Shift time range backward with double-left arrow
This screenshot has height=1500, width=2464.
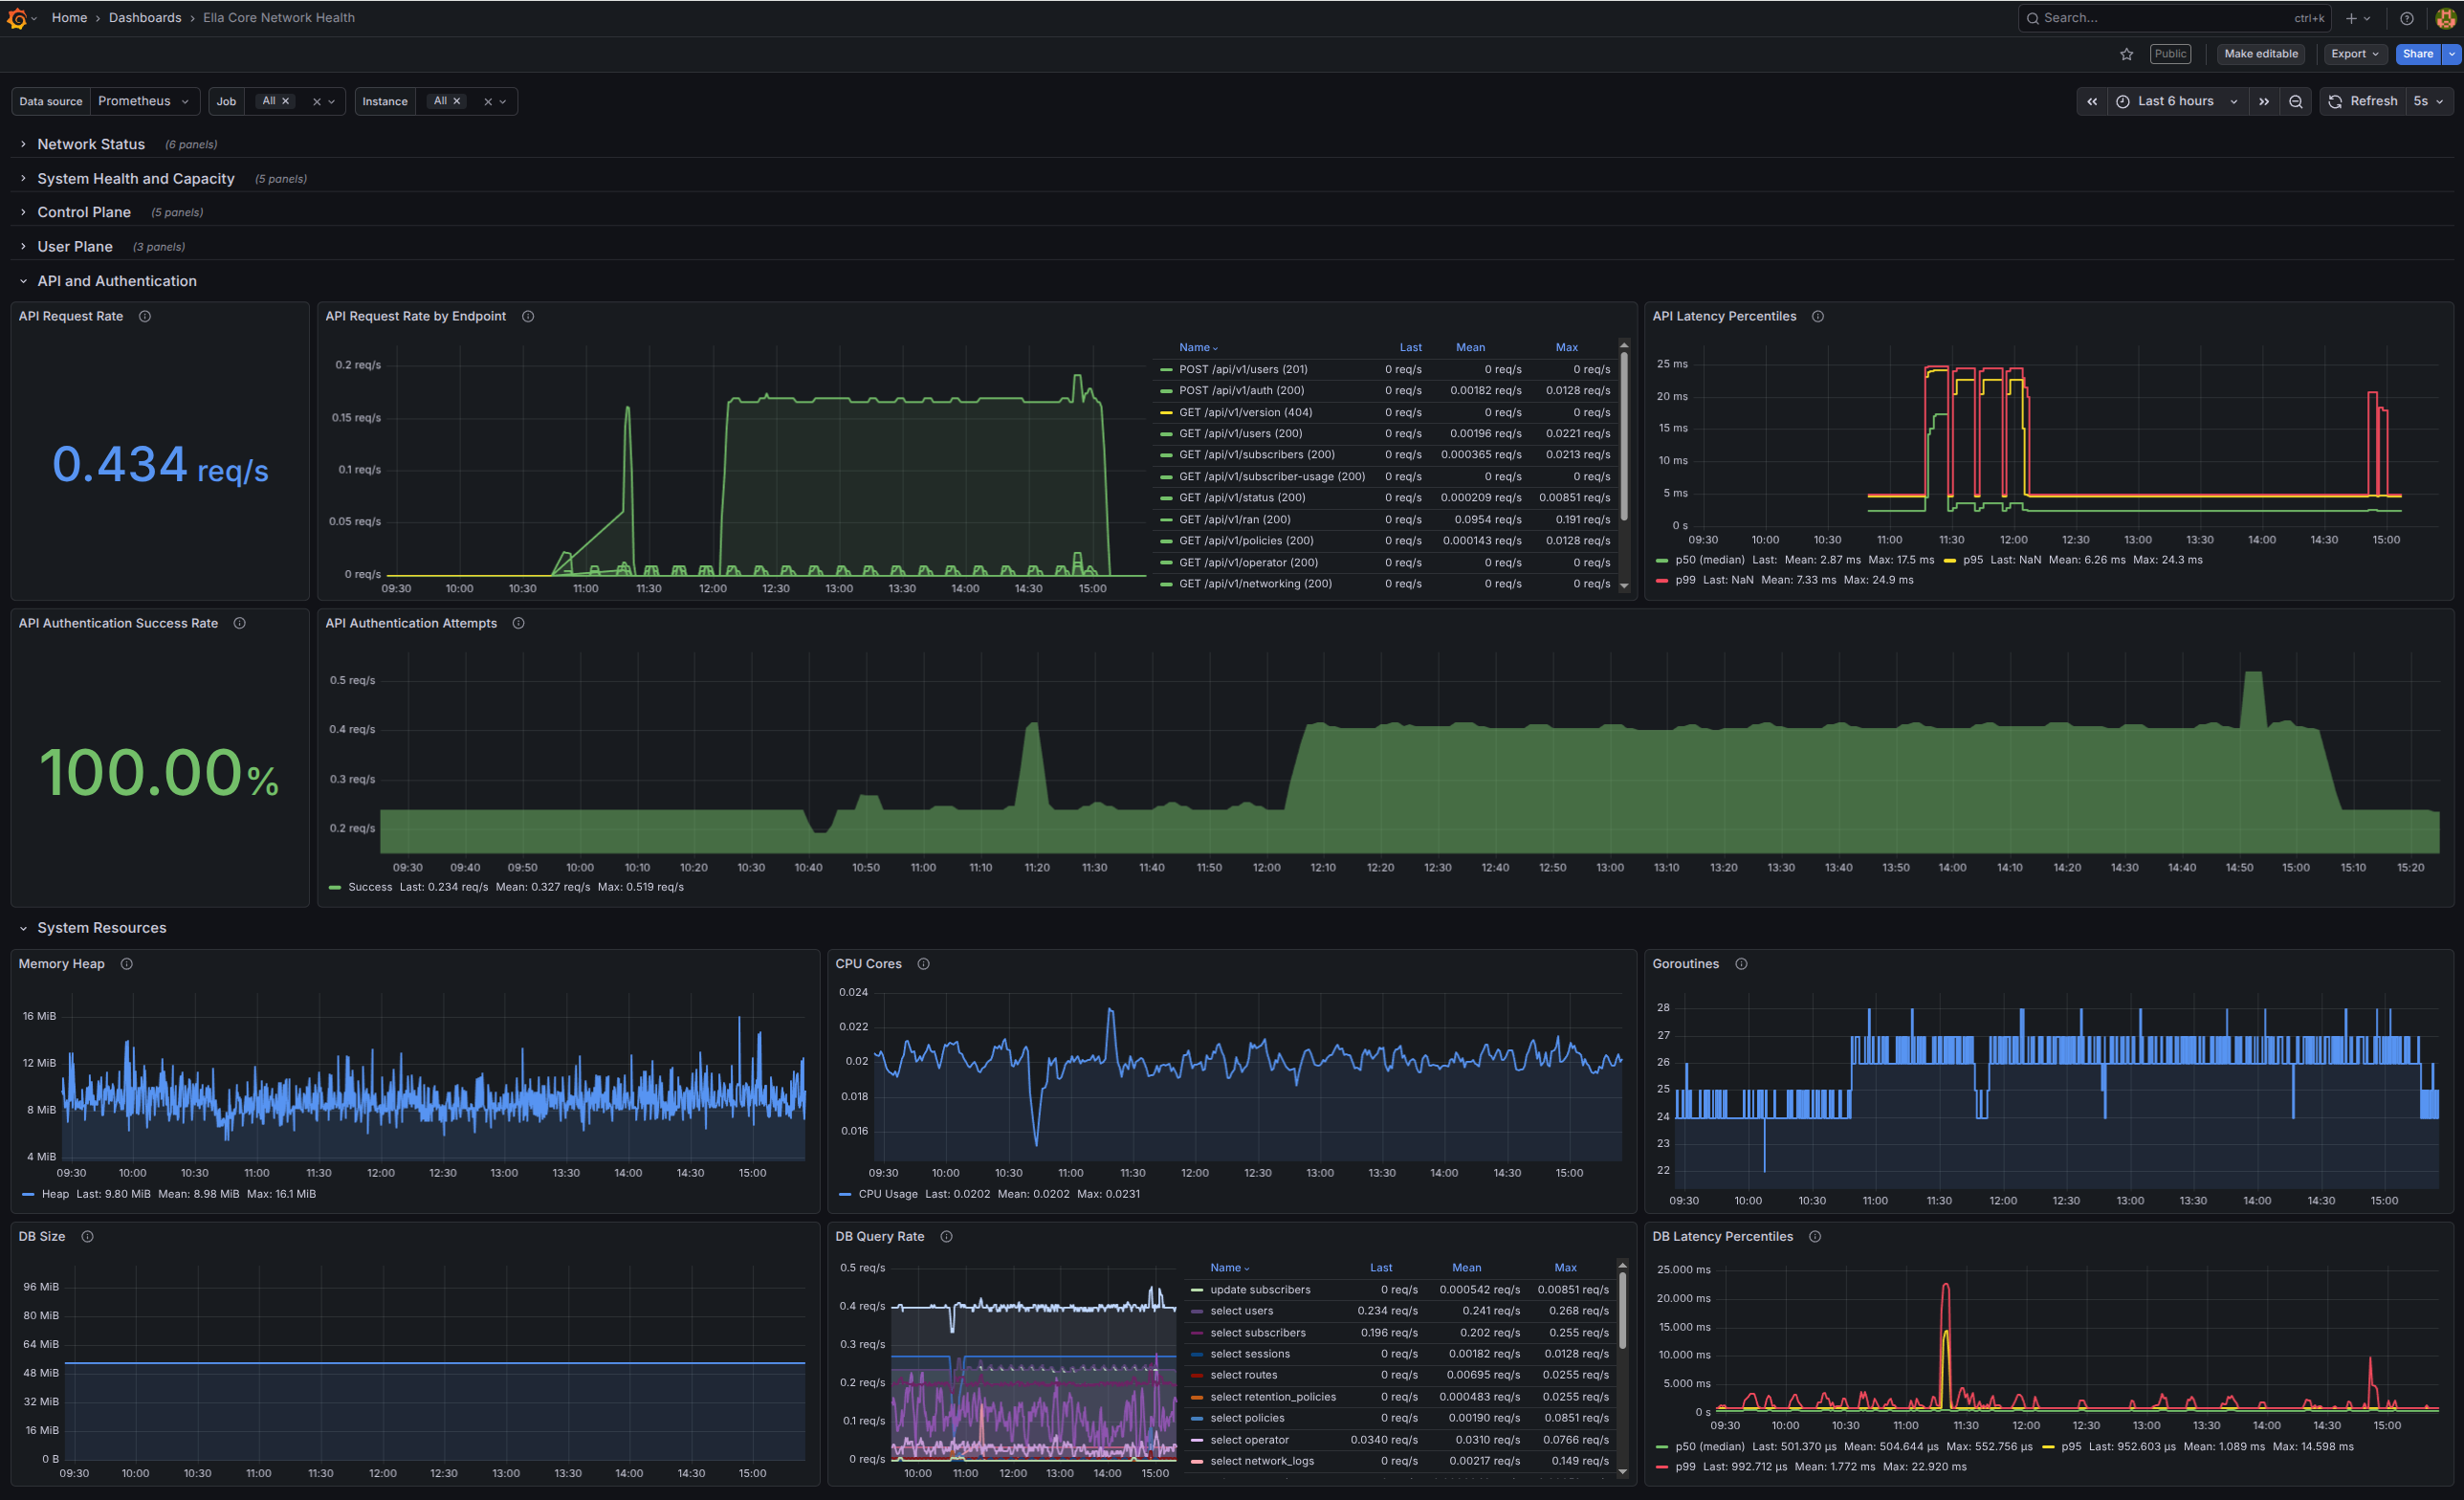coord(2091,101)
